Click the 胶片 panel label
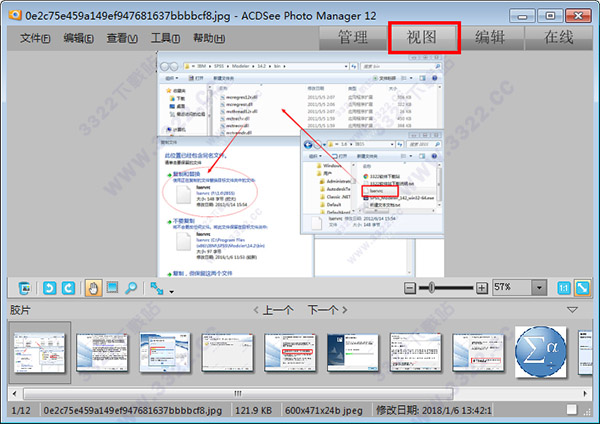The height and width of the screenshot is (424, 600). (20, 310)
